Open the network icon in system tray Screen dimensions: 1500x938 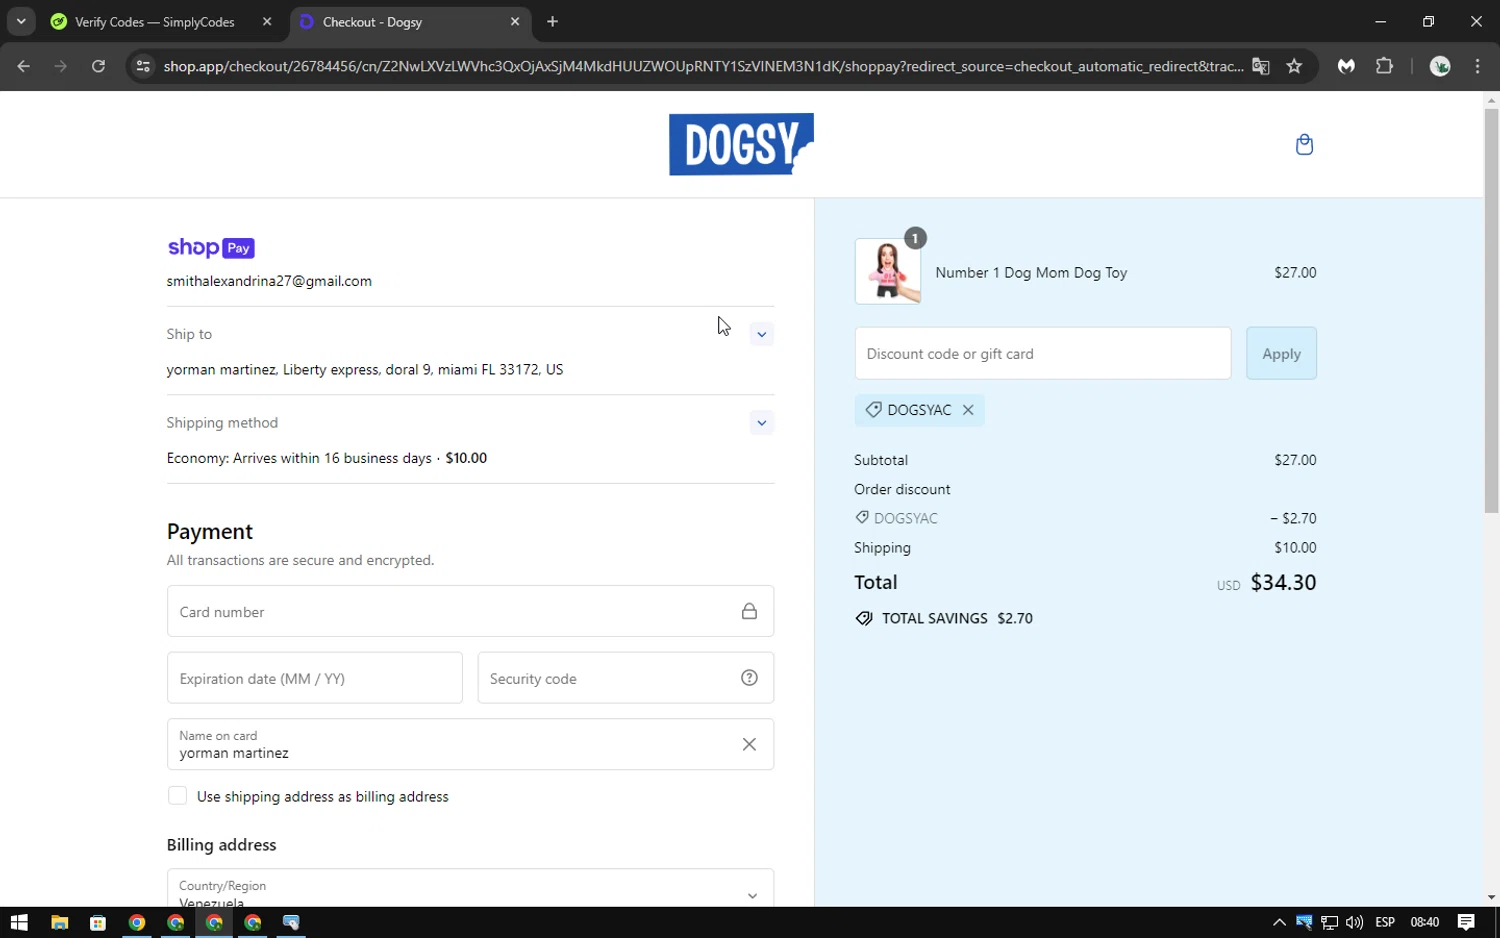[1329, 922]
